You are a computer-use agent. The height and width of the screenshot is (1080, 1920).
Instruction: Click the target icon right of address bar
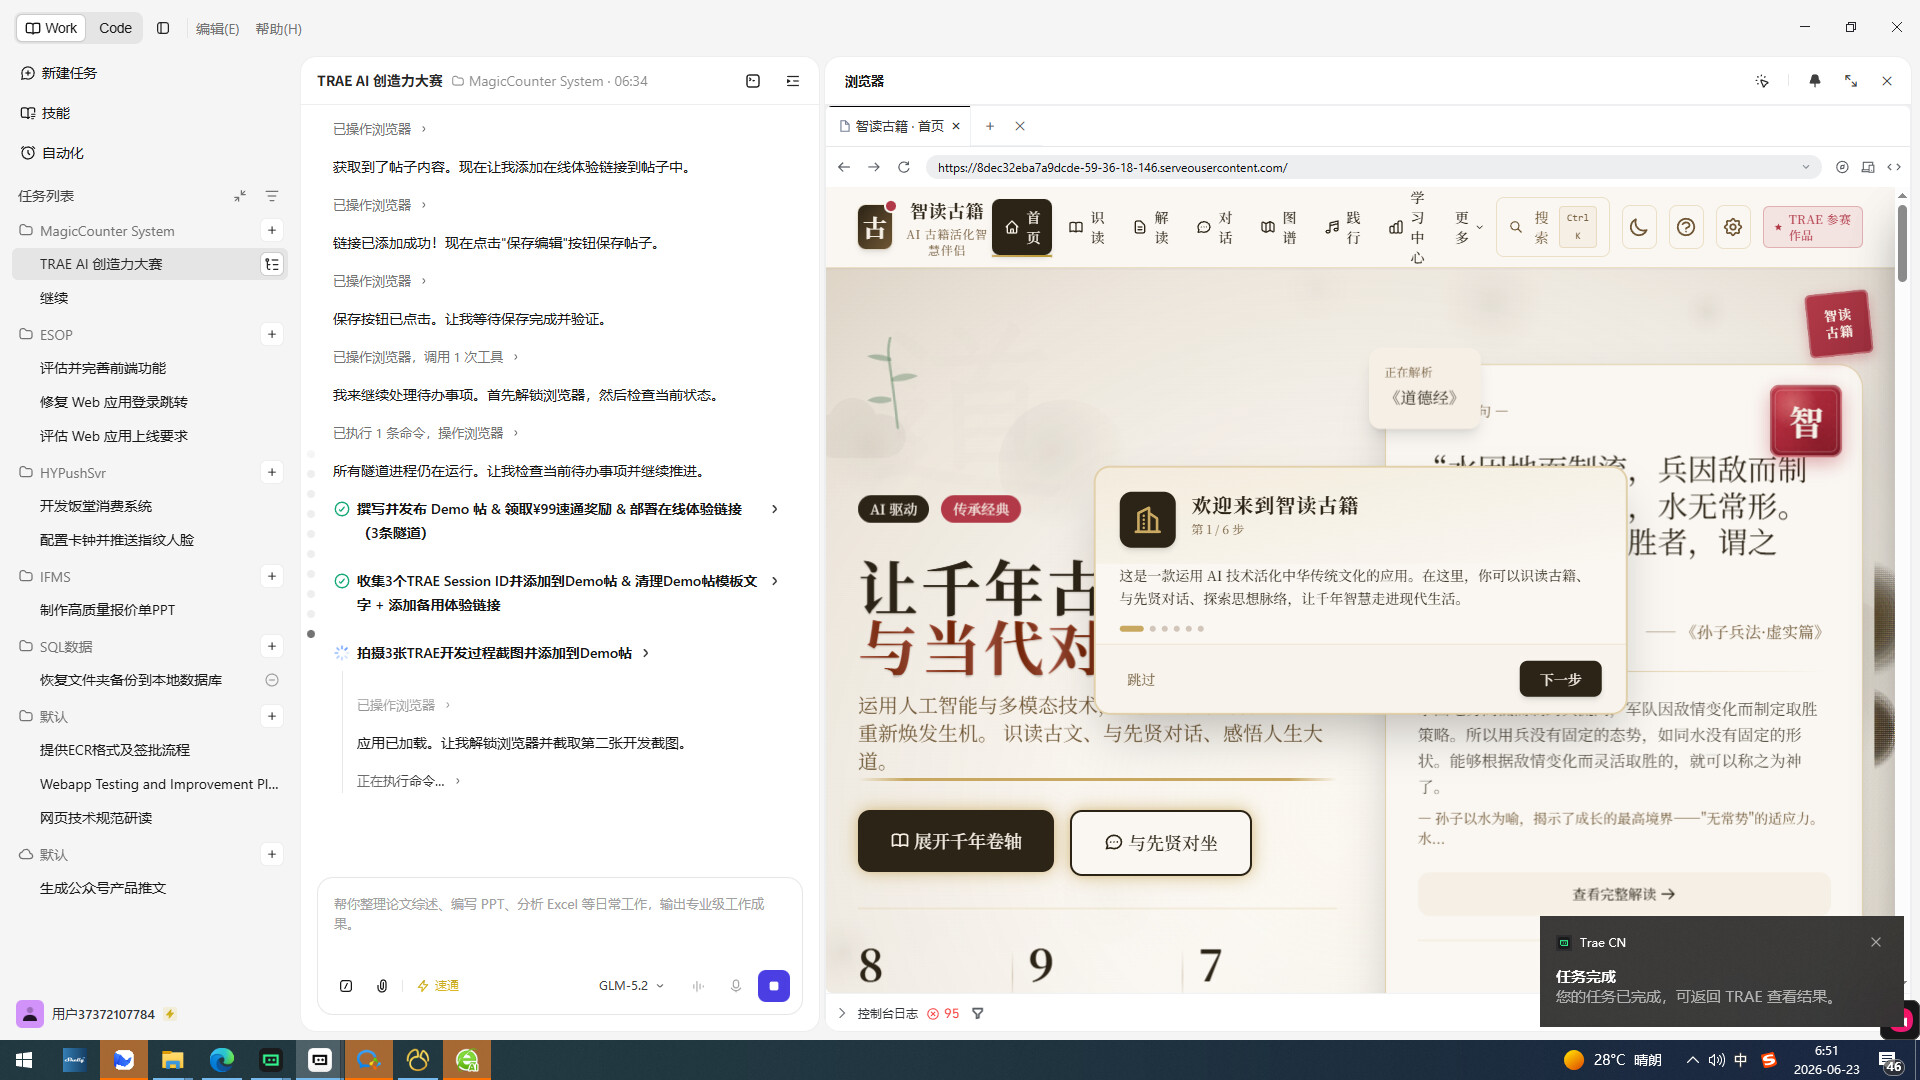pos(1842,167)
